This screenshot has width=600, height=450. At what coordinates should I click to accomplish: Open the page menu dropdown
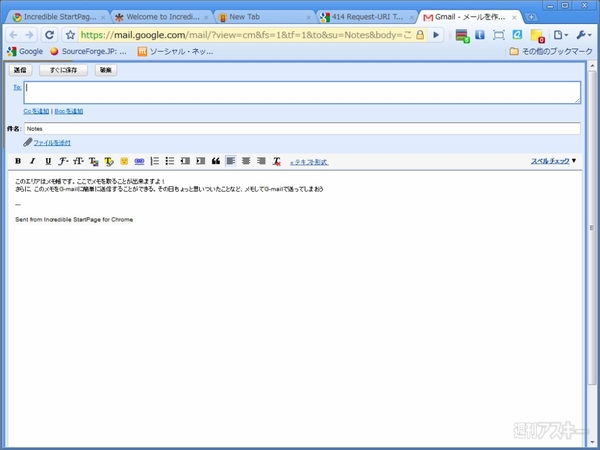click(561, 35)
